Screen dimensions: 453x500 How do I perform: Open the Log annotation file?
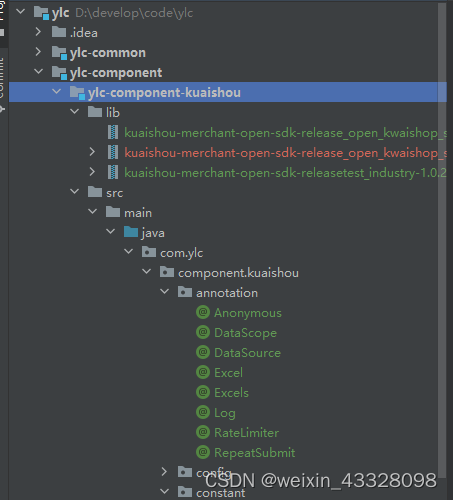coord(225,413)
